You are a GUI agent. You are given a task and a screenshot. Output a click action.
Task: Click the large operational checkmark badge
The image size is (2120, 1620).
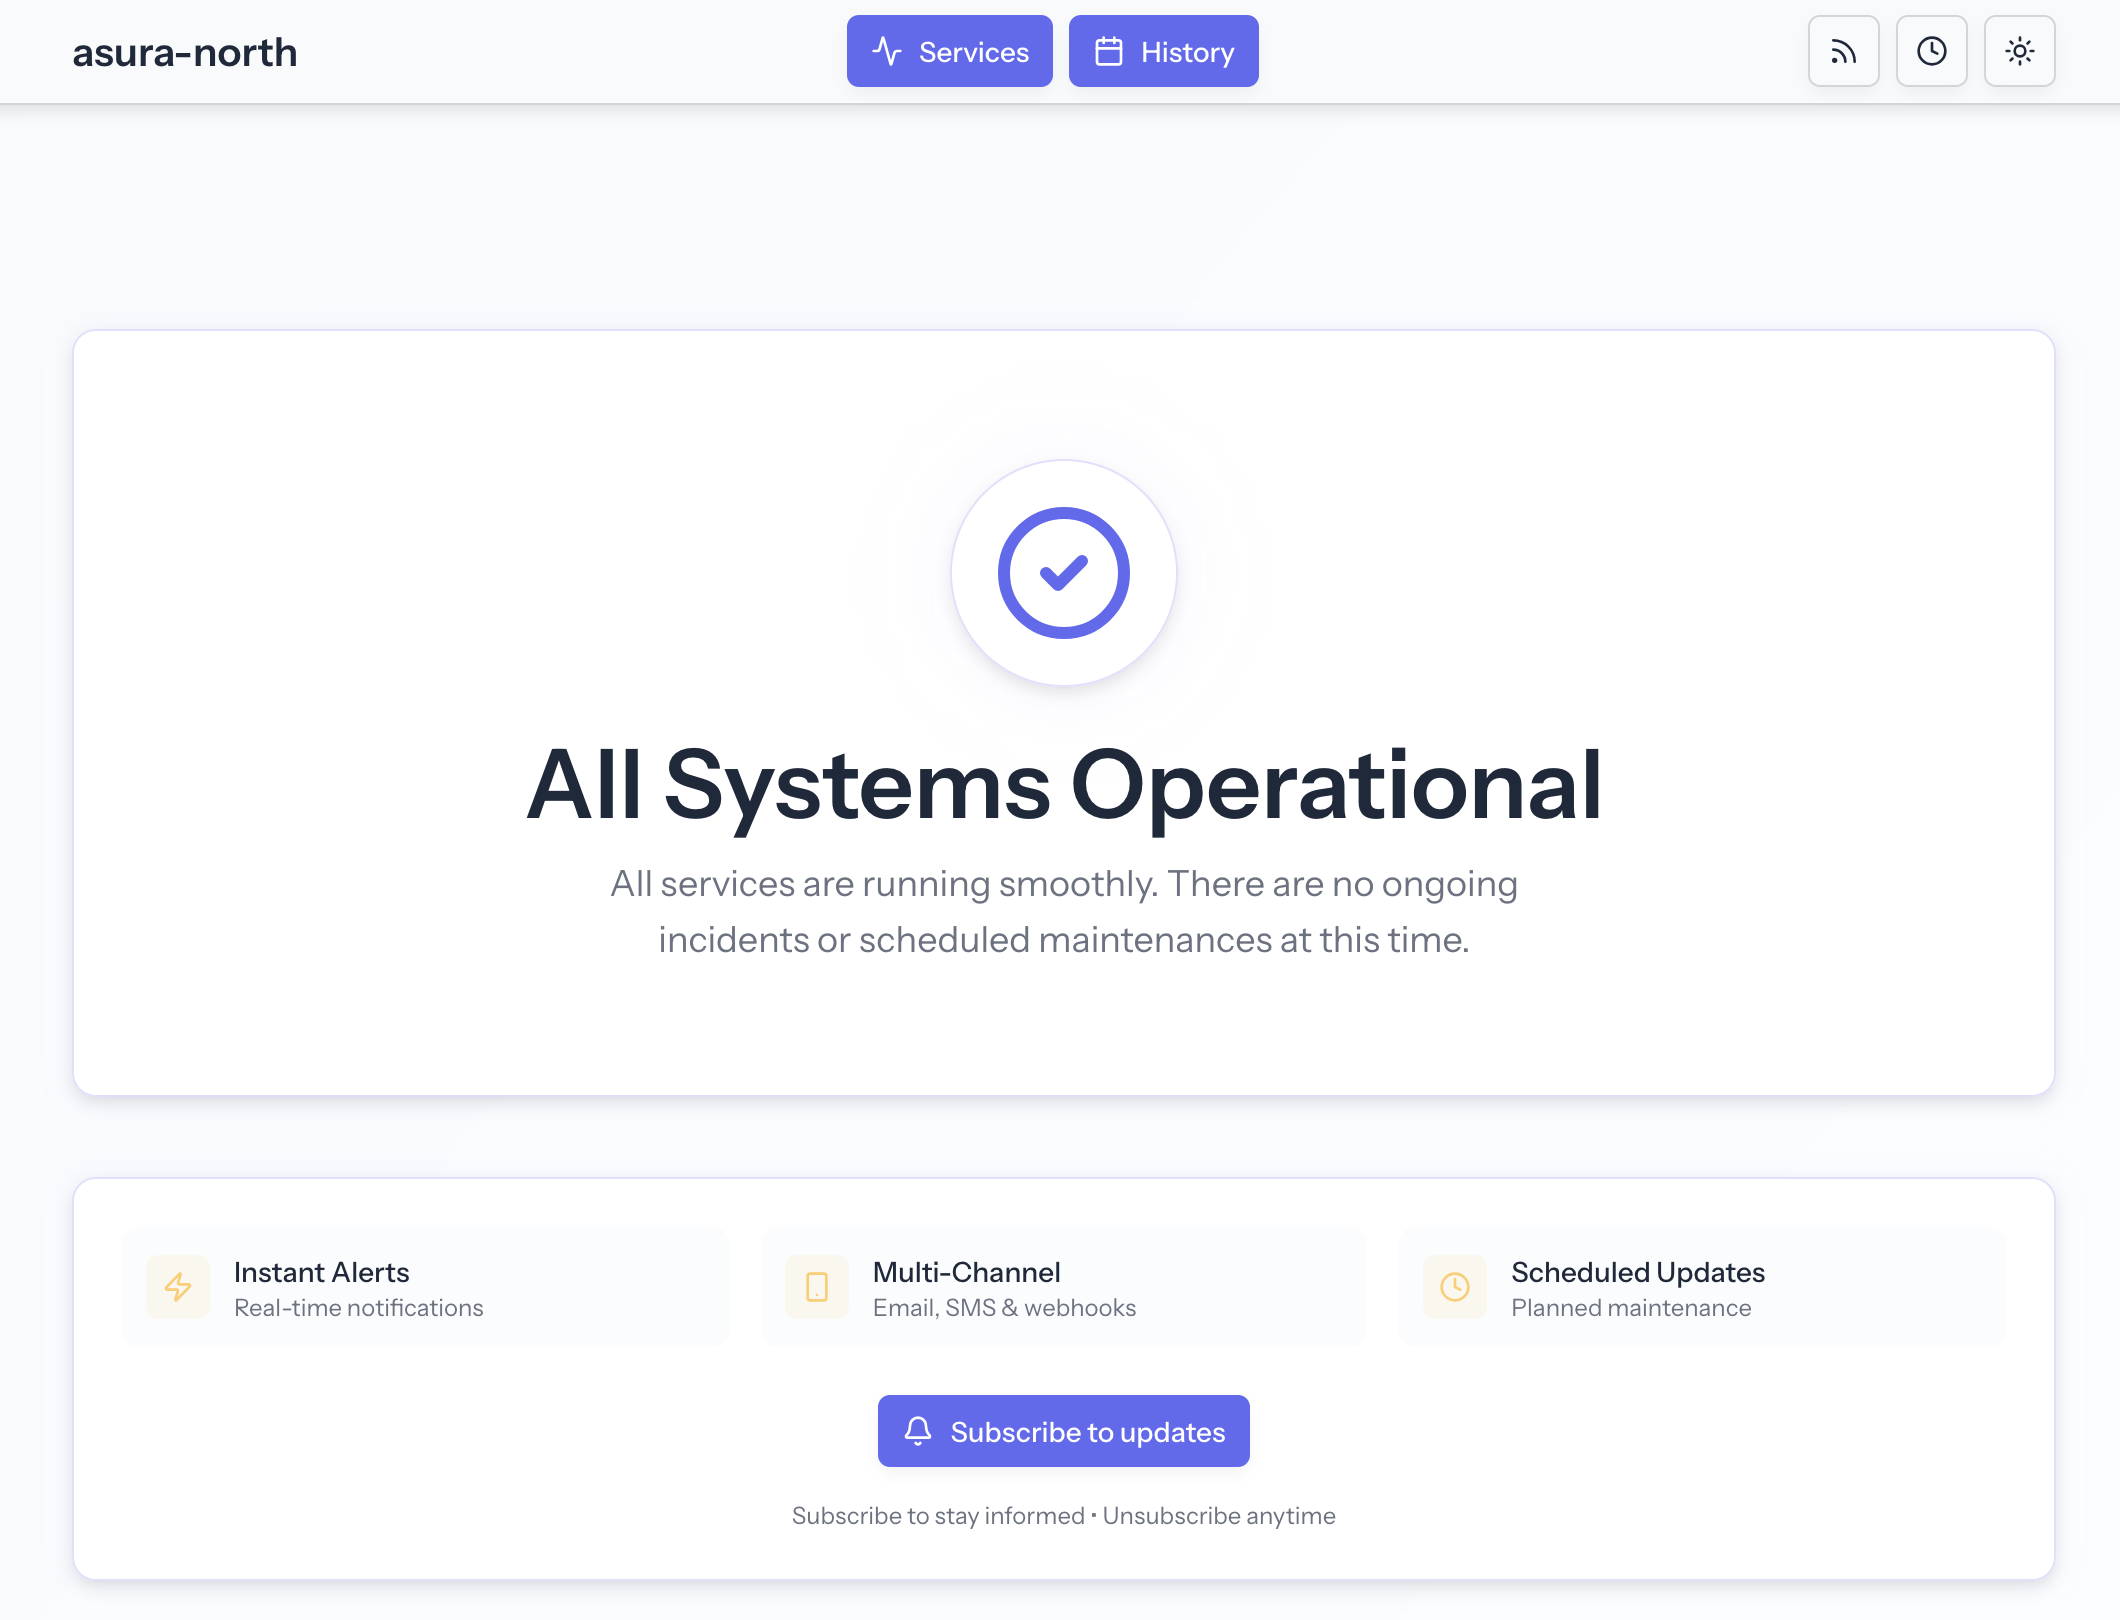1063,574
